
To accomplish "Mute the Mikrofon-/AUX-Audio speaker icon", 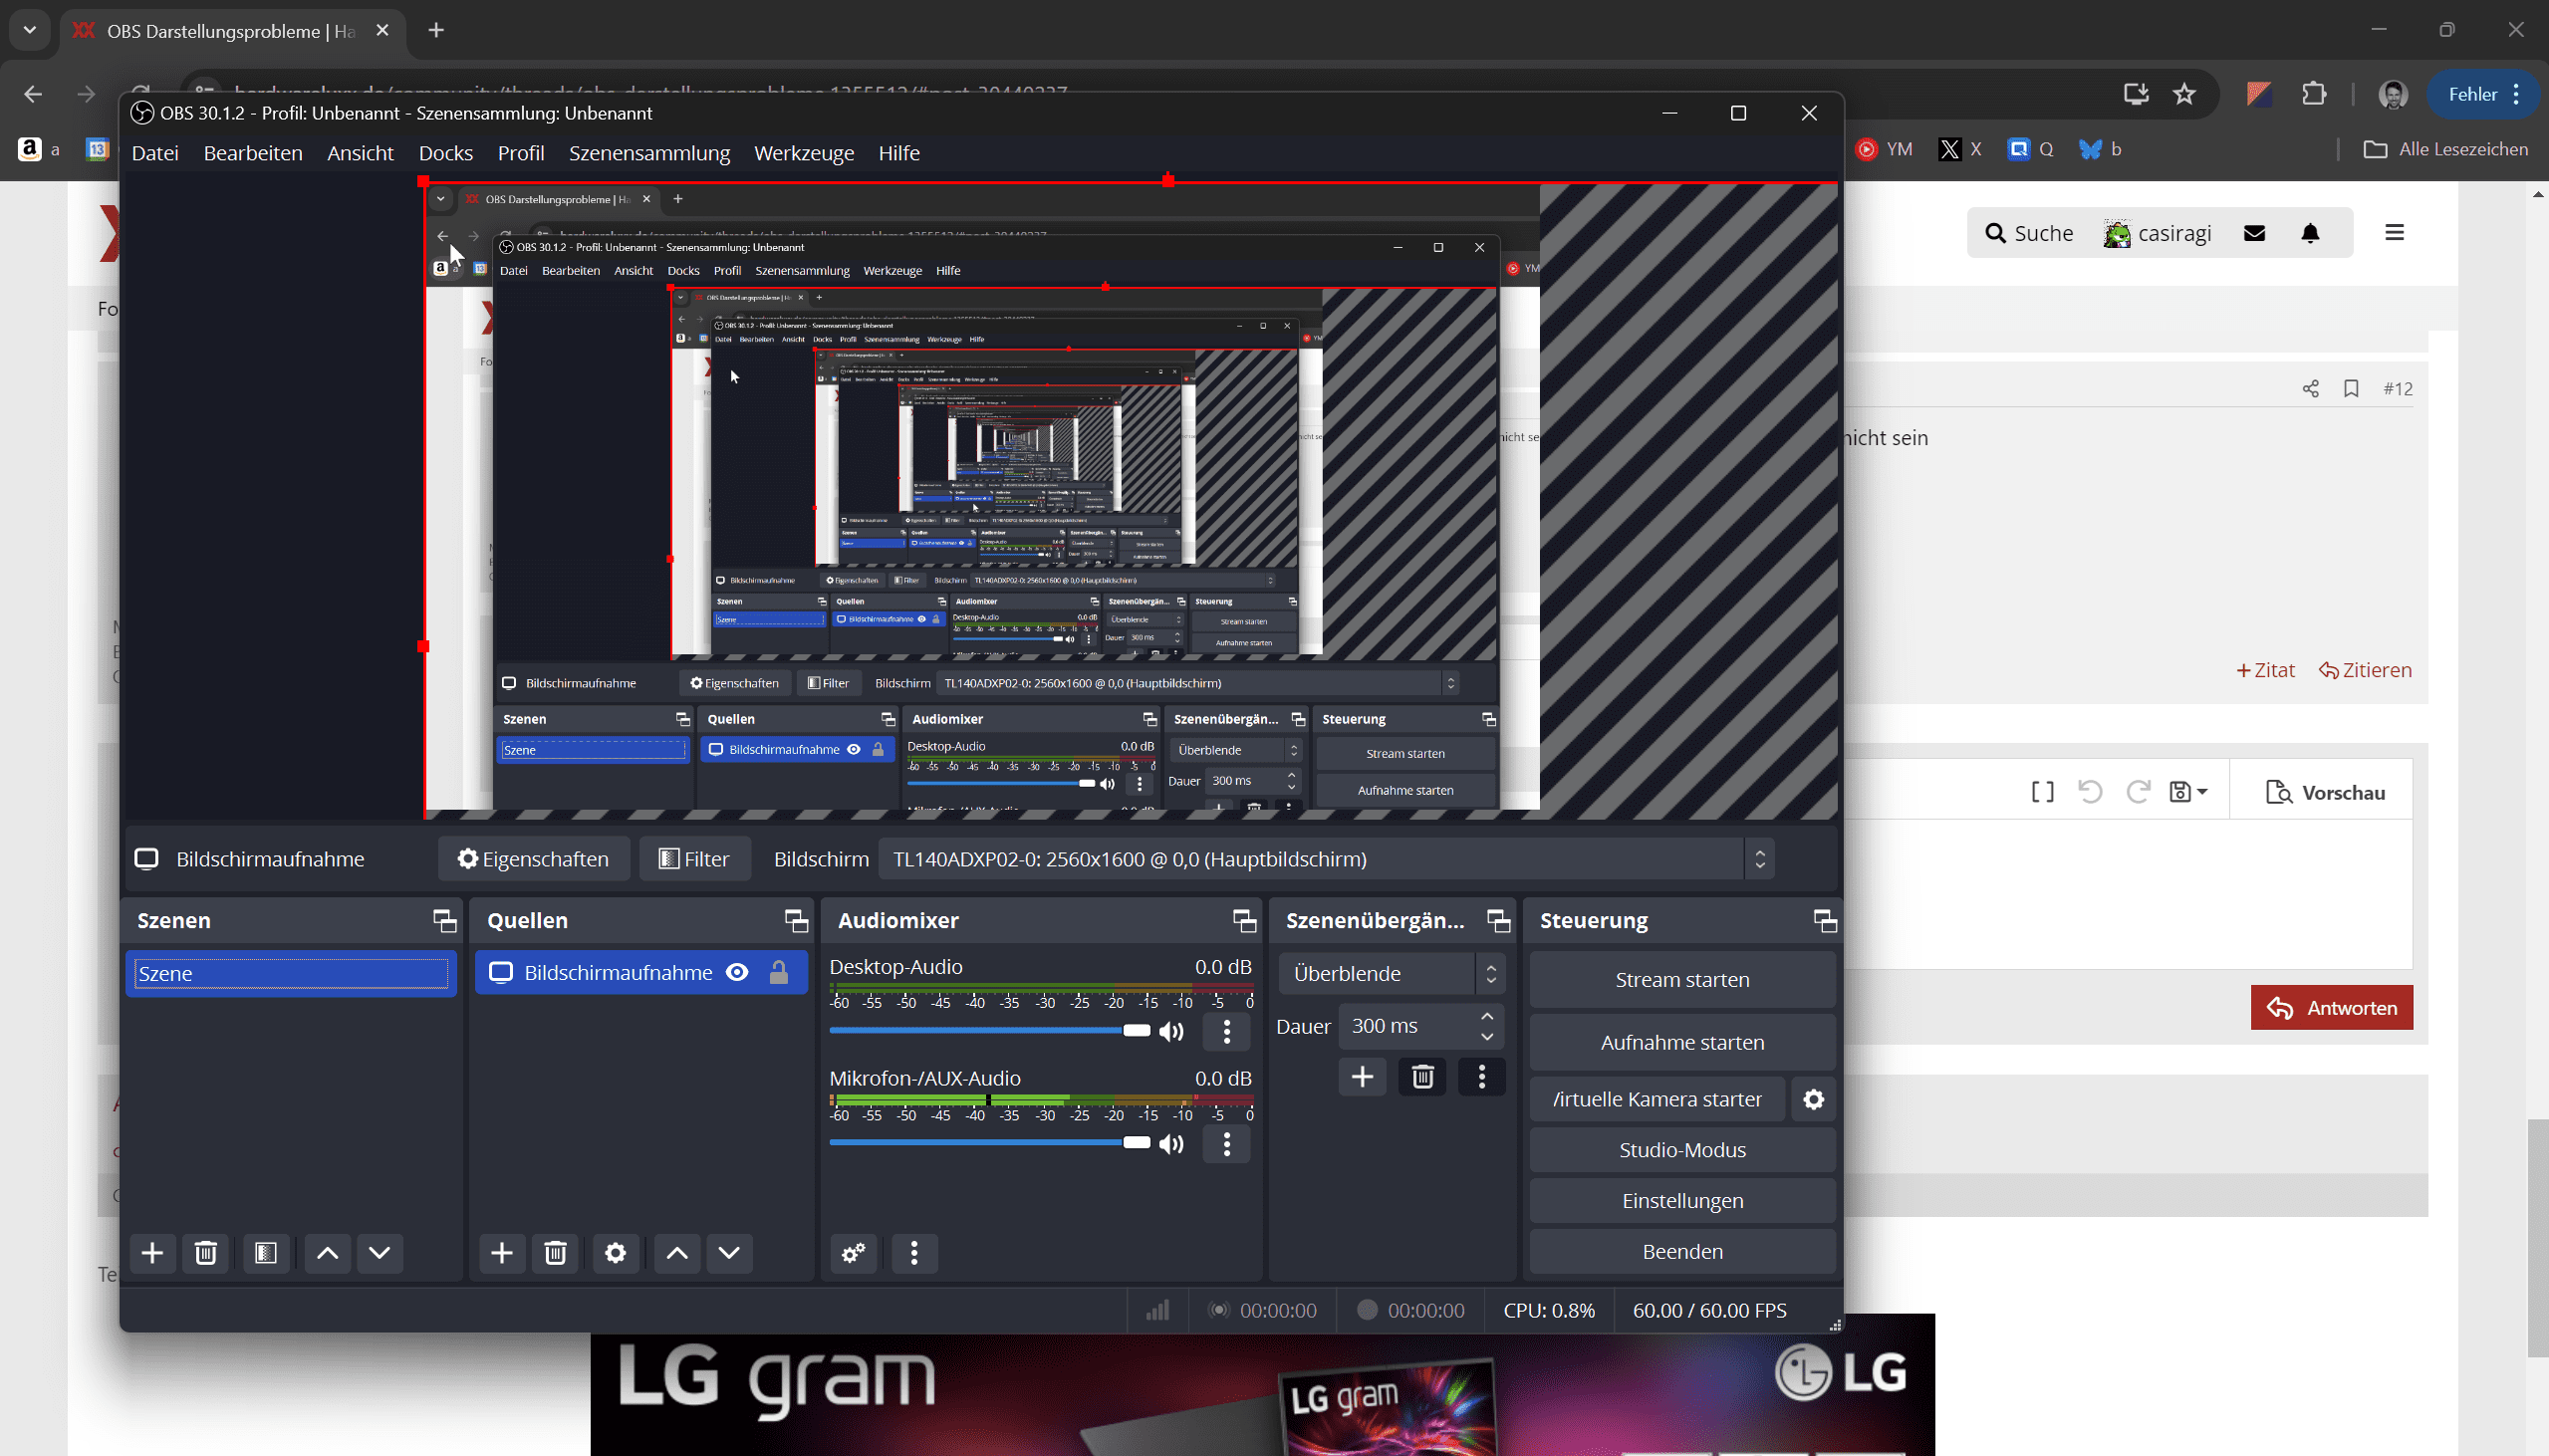I will tap(1171, 1143).
